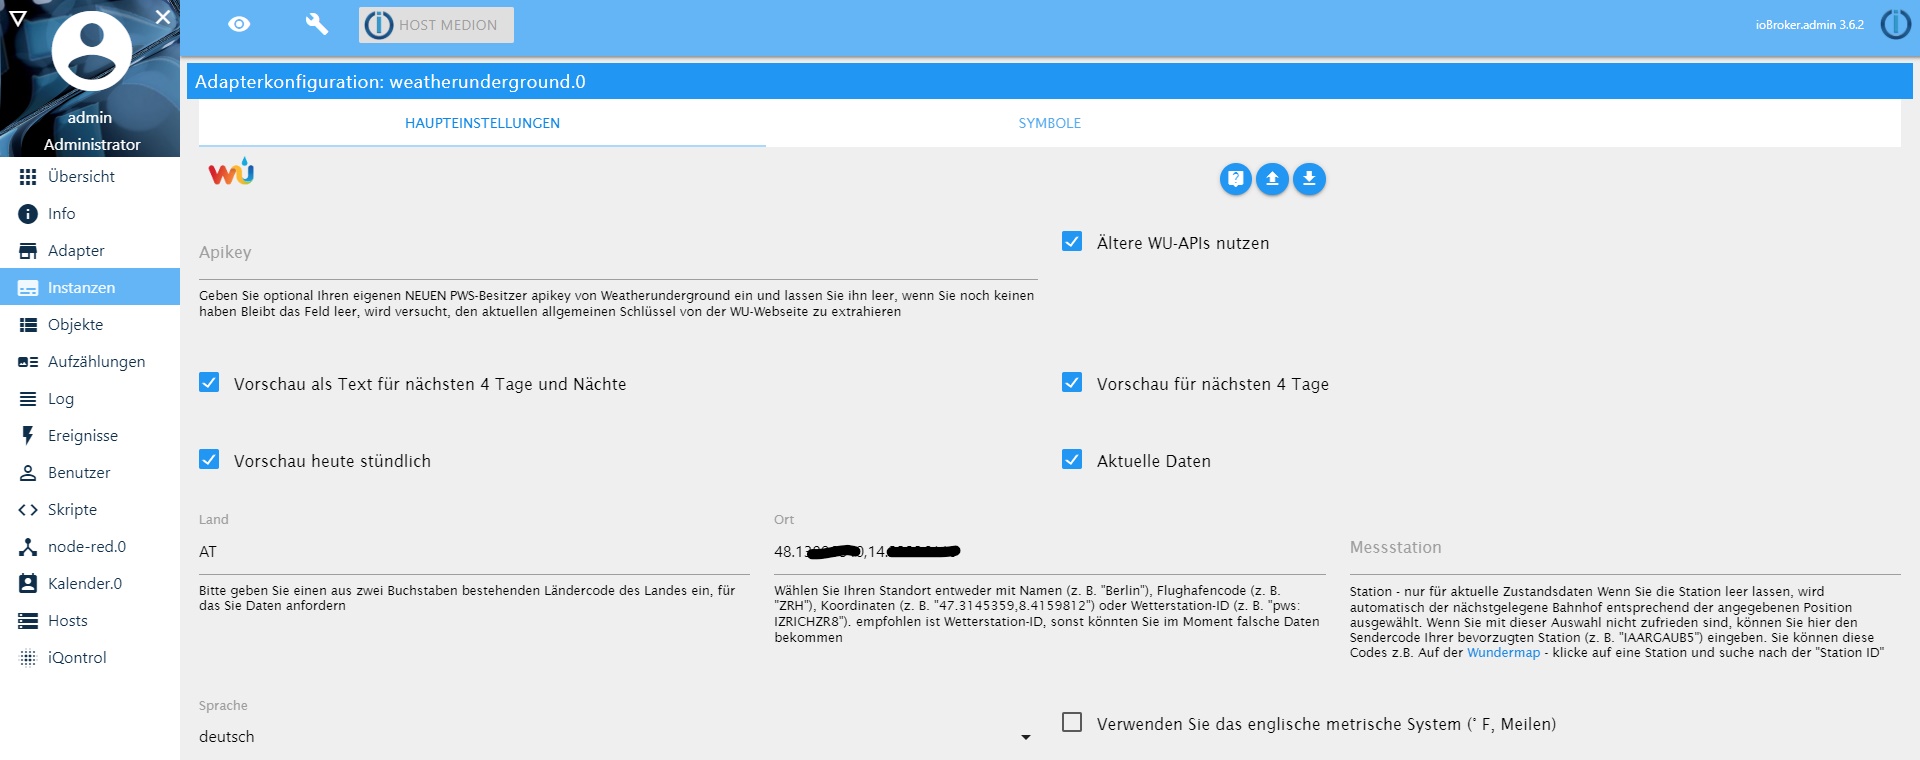This screenshot has width=1920, height=760.
Task: Click the Host Medion button
Action: click(436, 25)
